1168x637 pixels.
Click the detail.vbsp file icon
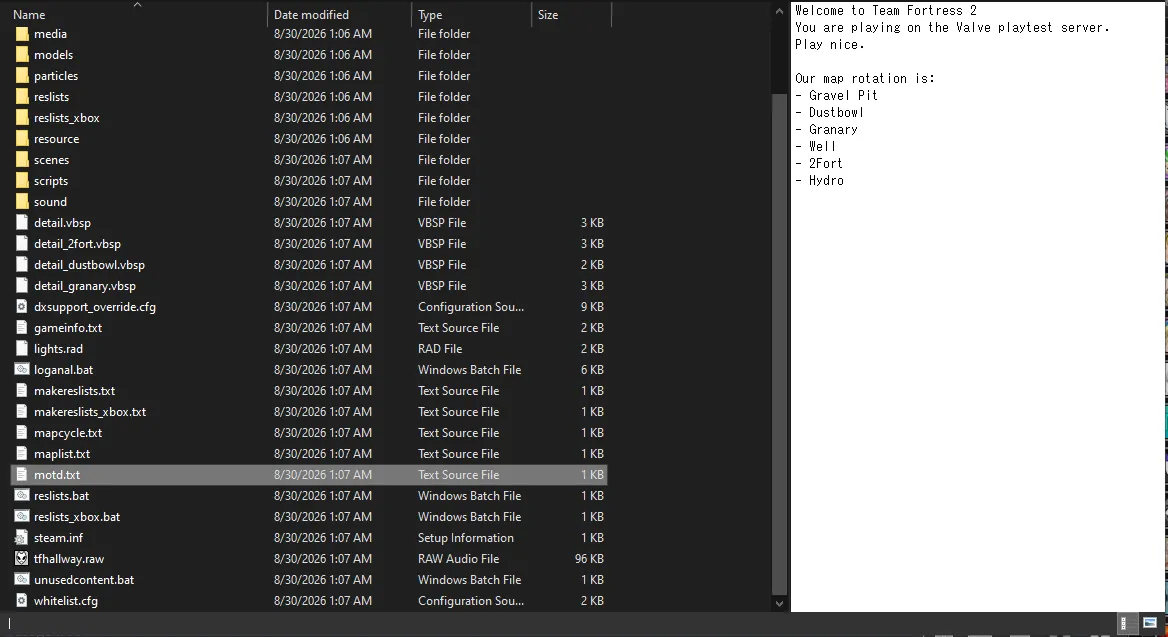[22, 223]
